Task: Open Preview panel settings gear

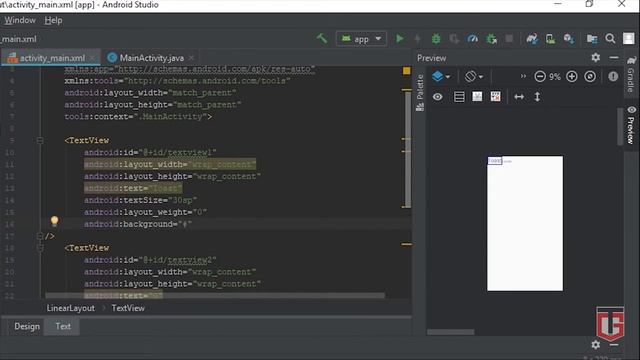Action: (596, 58)
